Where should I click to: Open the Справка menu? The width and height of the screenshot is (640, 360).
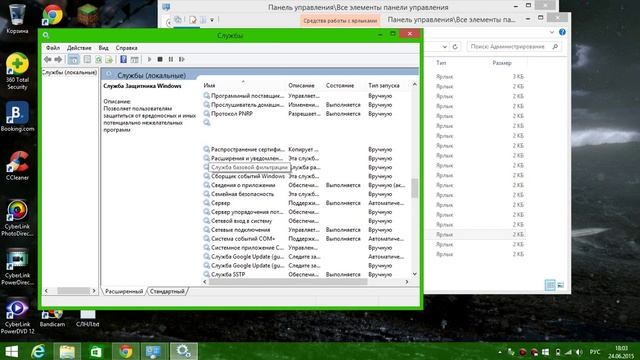point(127,48)
